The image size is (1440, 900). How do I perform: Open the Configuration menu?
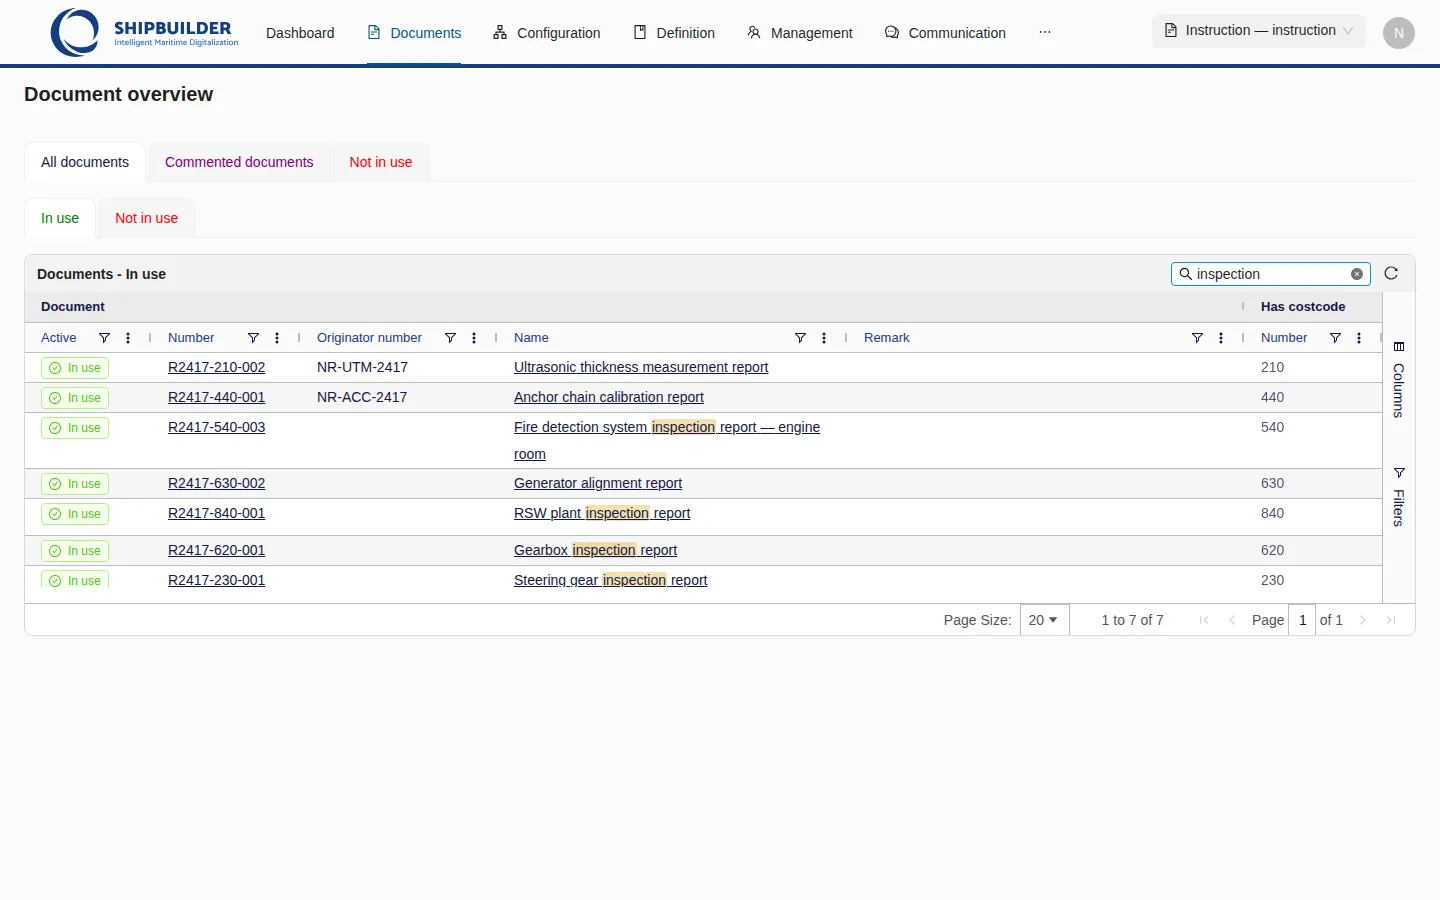pos(547,33)
